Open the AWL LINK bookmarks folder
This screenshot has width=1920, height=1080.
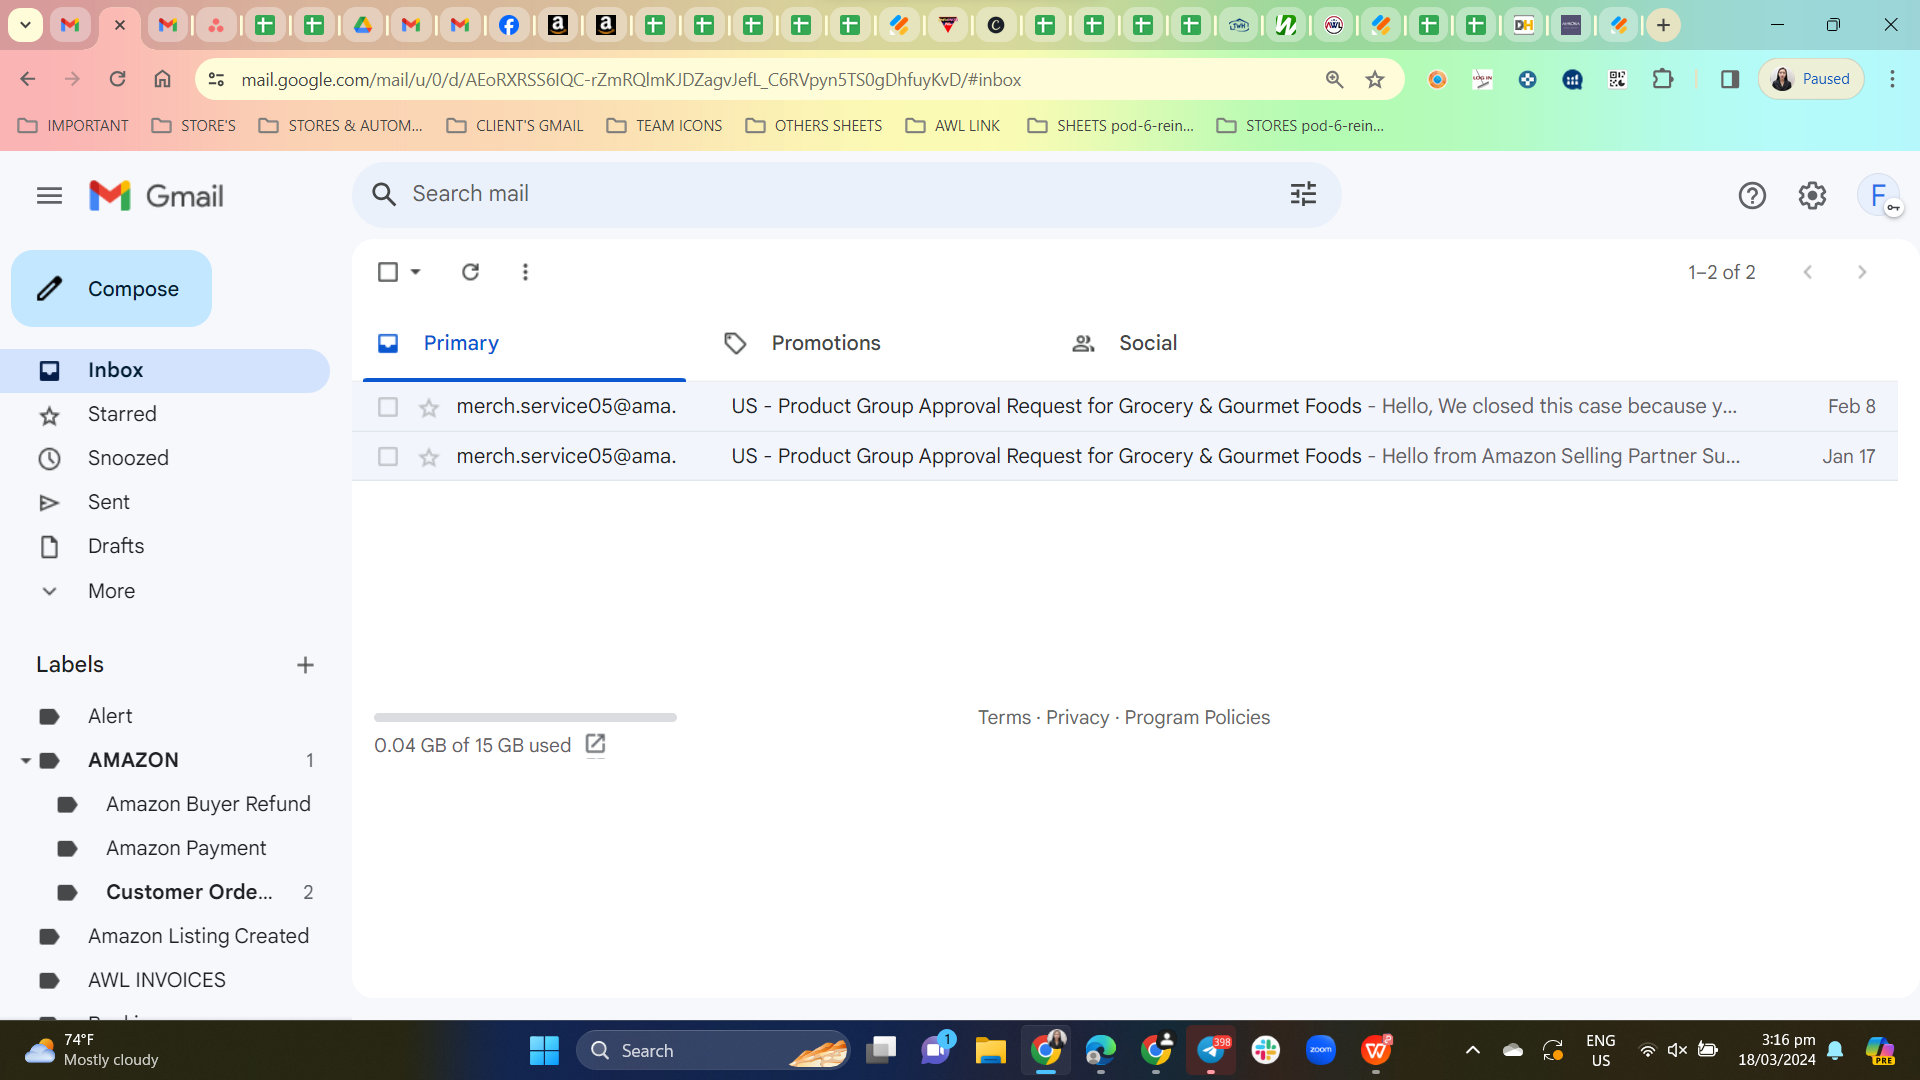point(953,126)
